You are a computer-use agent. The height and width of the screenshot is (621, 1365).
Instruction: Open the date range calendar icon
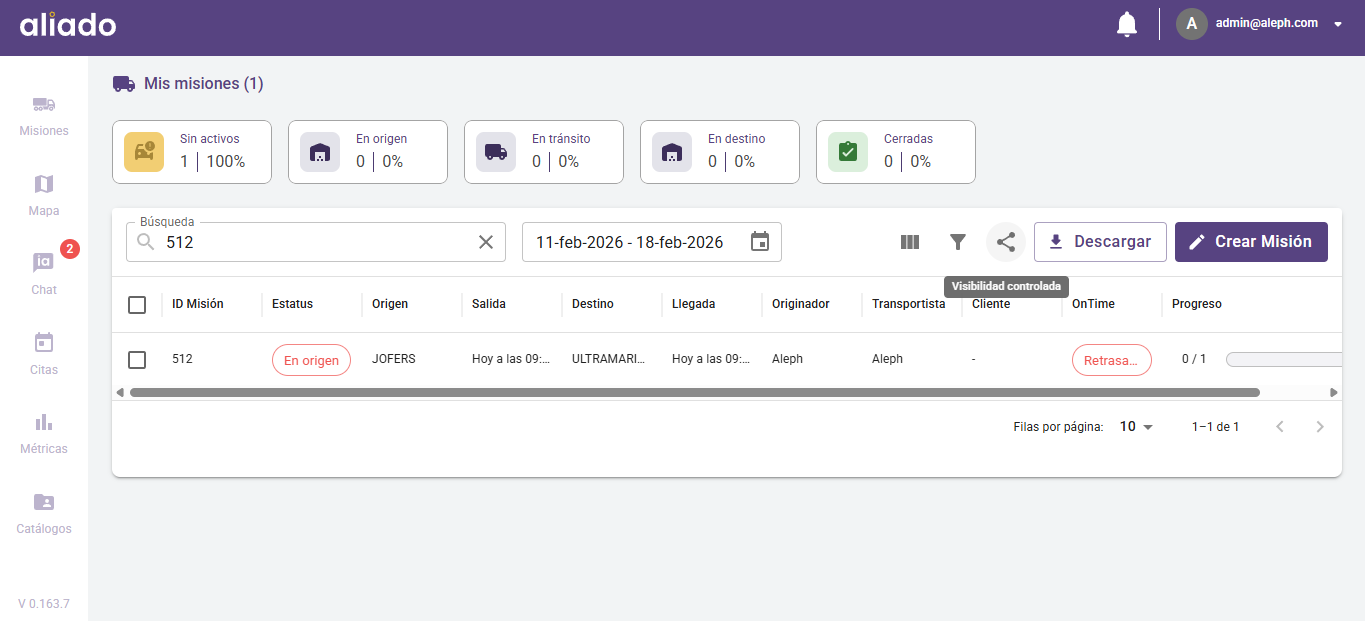click(x=760, y=242)
